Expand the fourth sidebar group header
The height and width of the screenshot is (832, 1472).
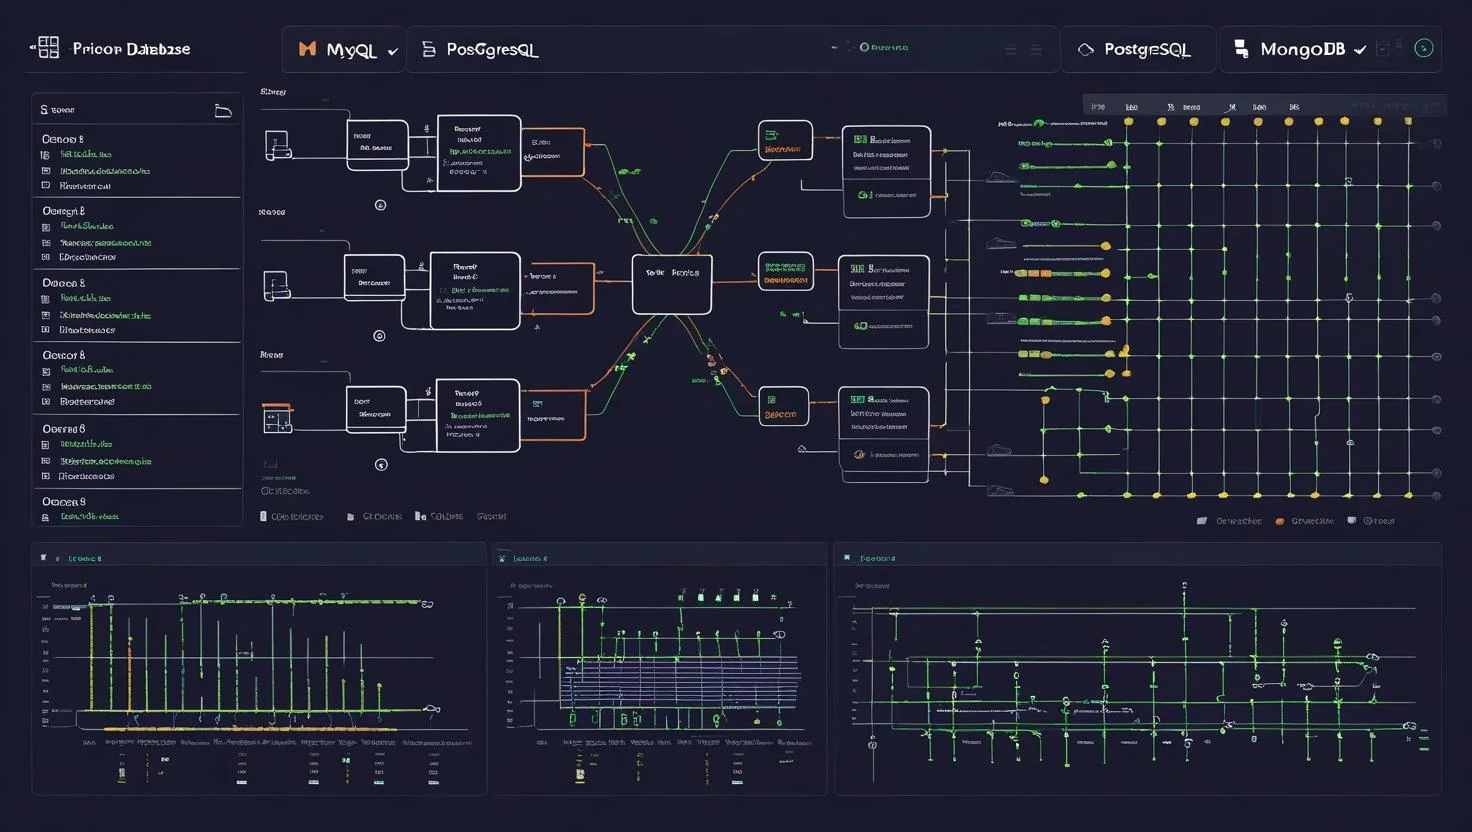point(63,355)
